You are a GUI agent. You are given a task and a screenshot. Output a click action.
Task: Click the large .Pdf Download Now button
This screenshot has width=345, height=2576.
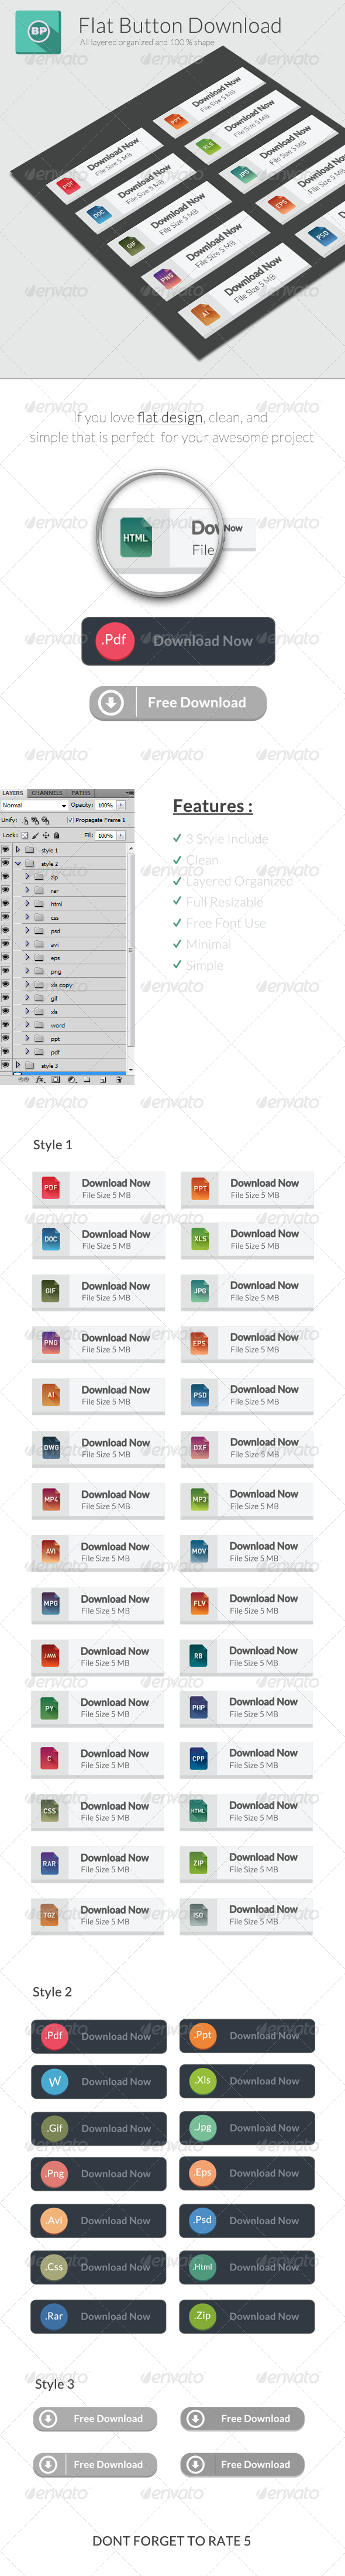click(178, 641)
